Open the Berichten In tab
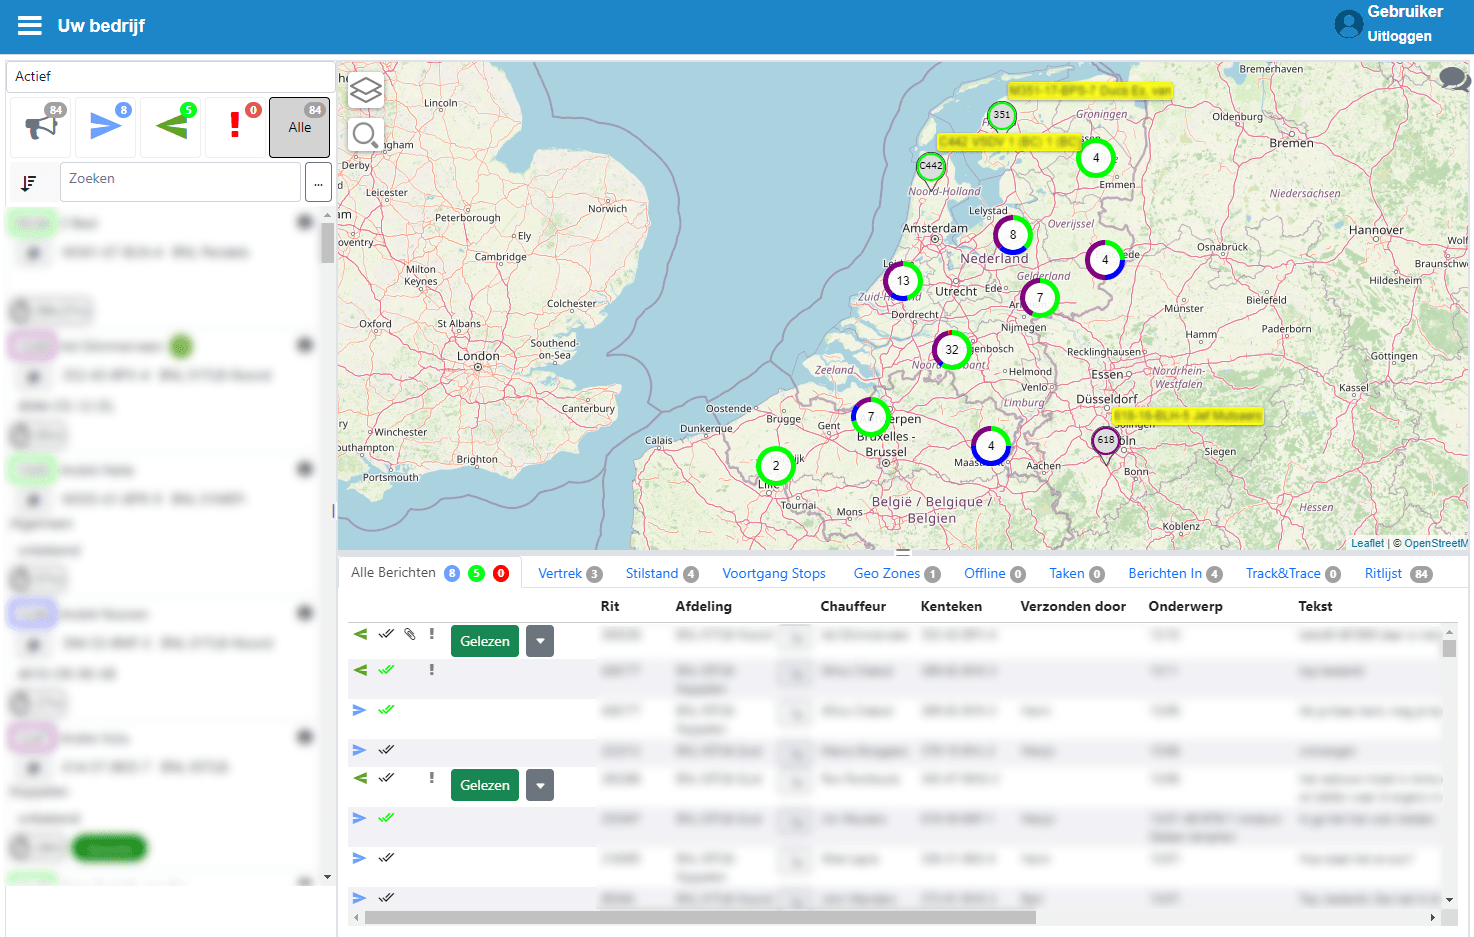This screenshot has height=937, width=1474. click(x=1175, y=574)
